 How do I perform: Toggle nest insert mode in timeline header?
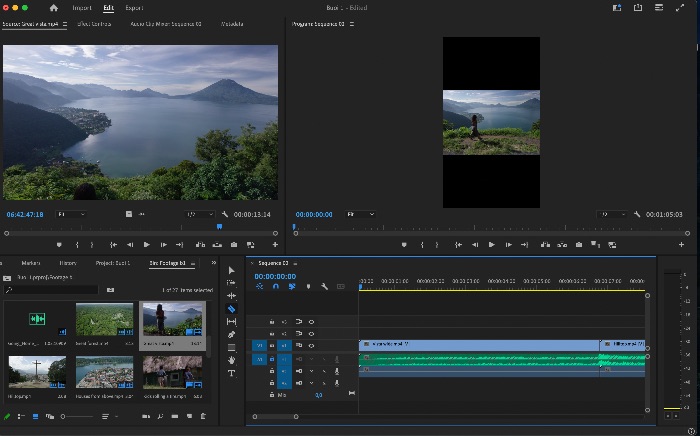(x=259, y=287)
